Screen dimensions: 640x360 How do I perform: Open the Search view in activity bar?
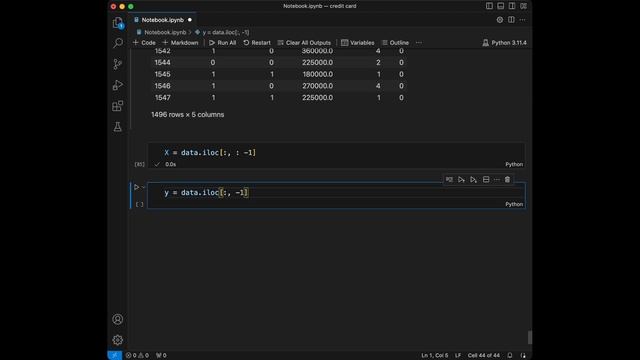(118, 43)
